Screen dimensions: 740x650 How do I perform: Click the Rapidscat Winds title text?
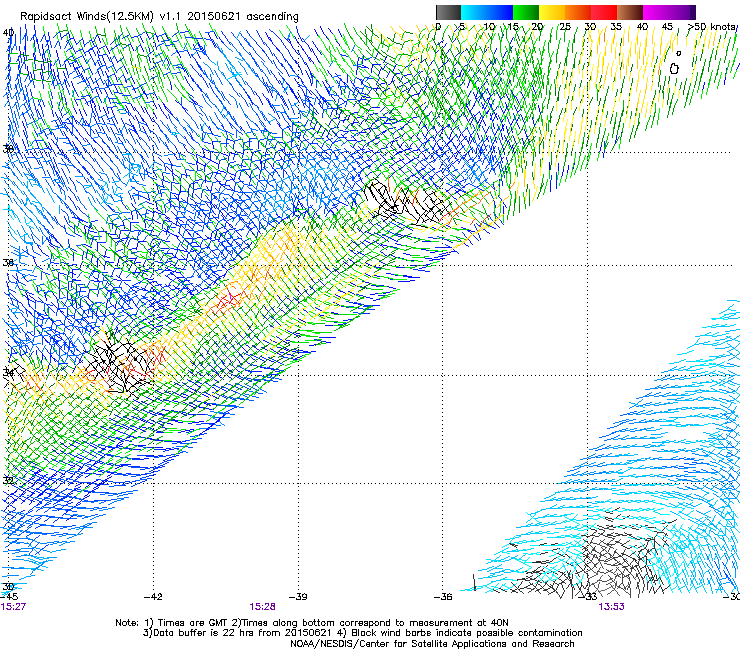pos(159,17)
